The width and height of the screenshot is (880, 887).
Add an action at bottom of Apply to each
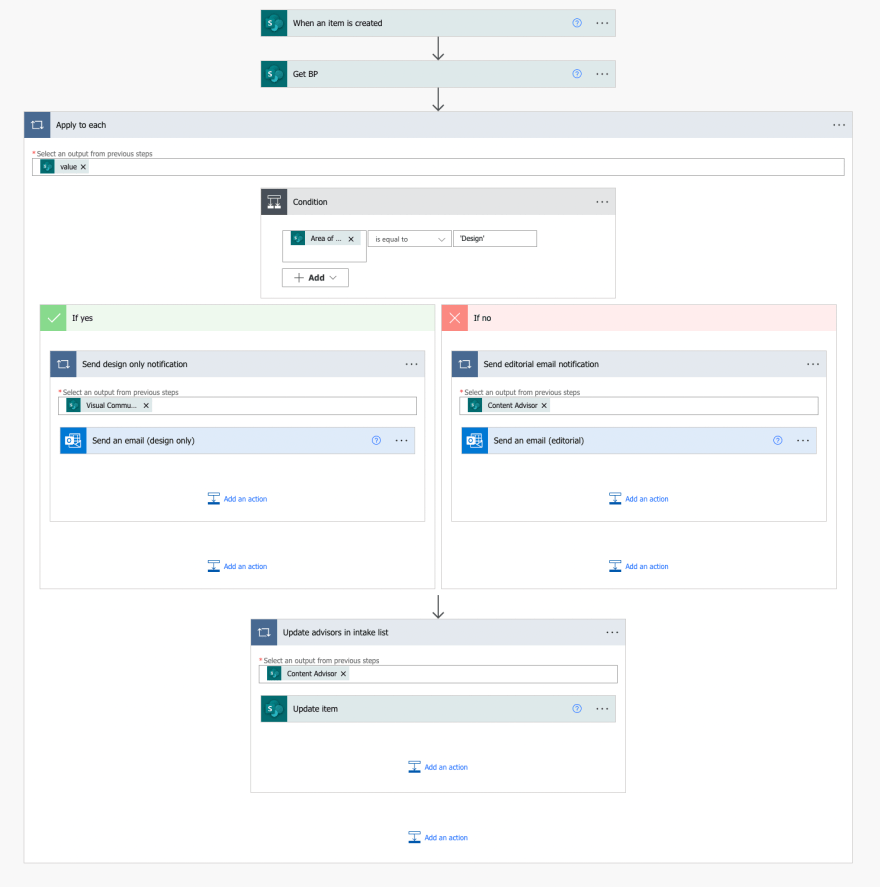[438, 838]
